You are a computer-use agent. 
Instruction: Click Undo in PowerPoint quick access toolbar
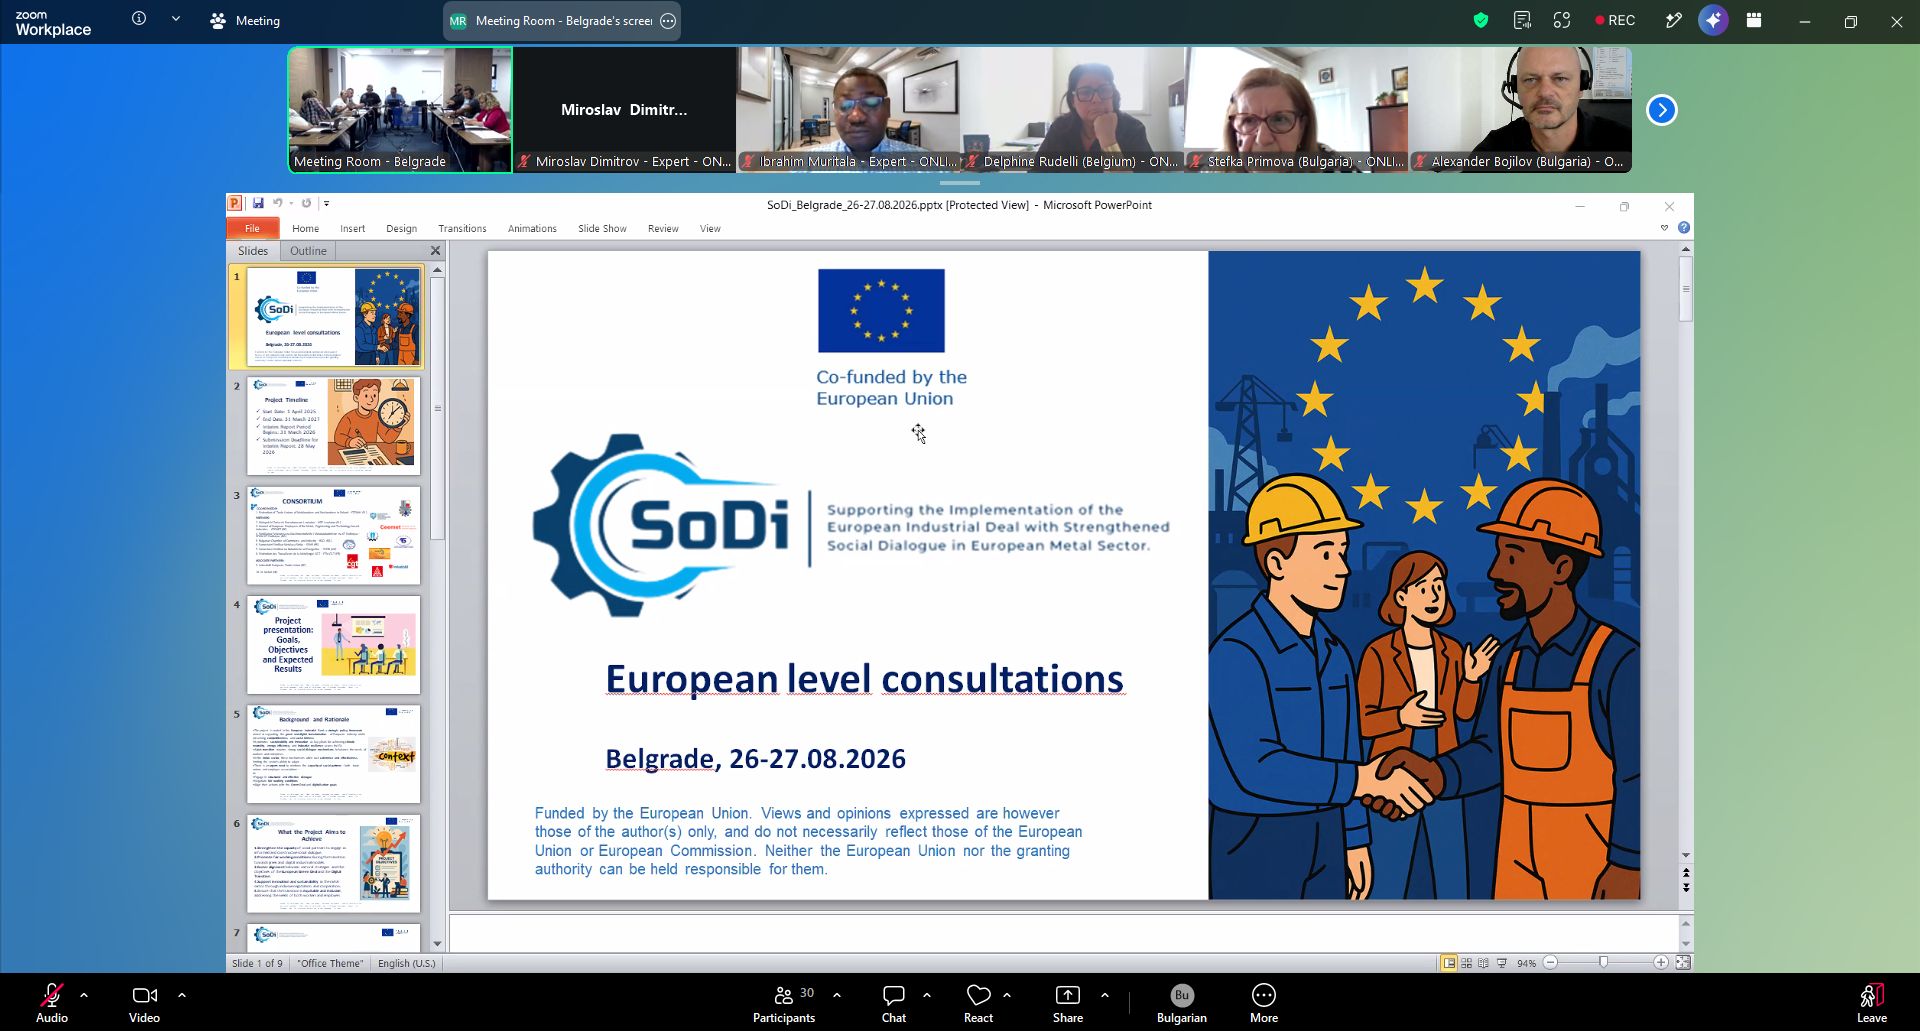coord(277,203)
